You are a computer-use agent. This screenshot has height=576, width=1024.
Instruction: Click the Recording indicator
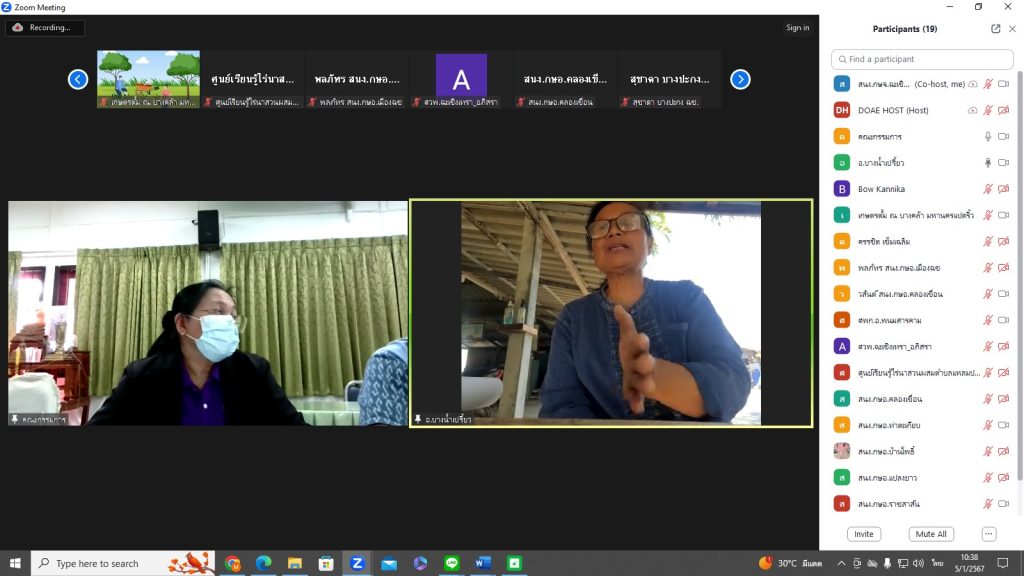click(x=45, y=28)
